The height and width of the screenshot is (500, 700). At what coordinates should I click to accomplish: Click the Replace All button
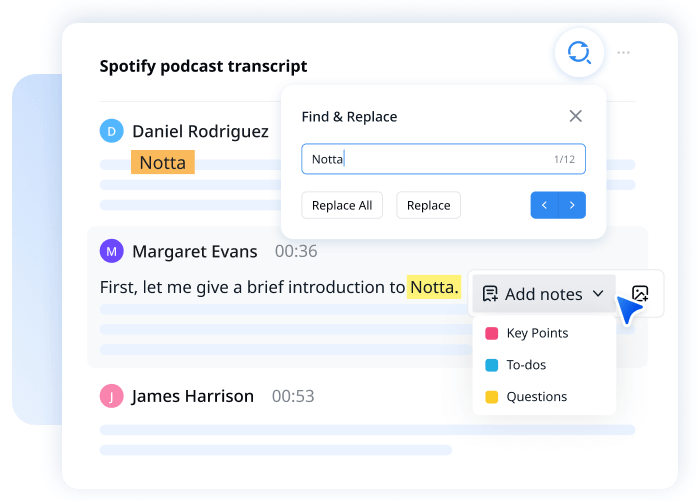tap(342, 205)
